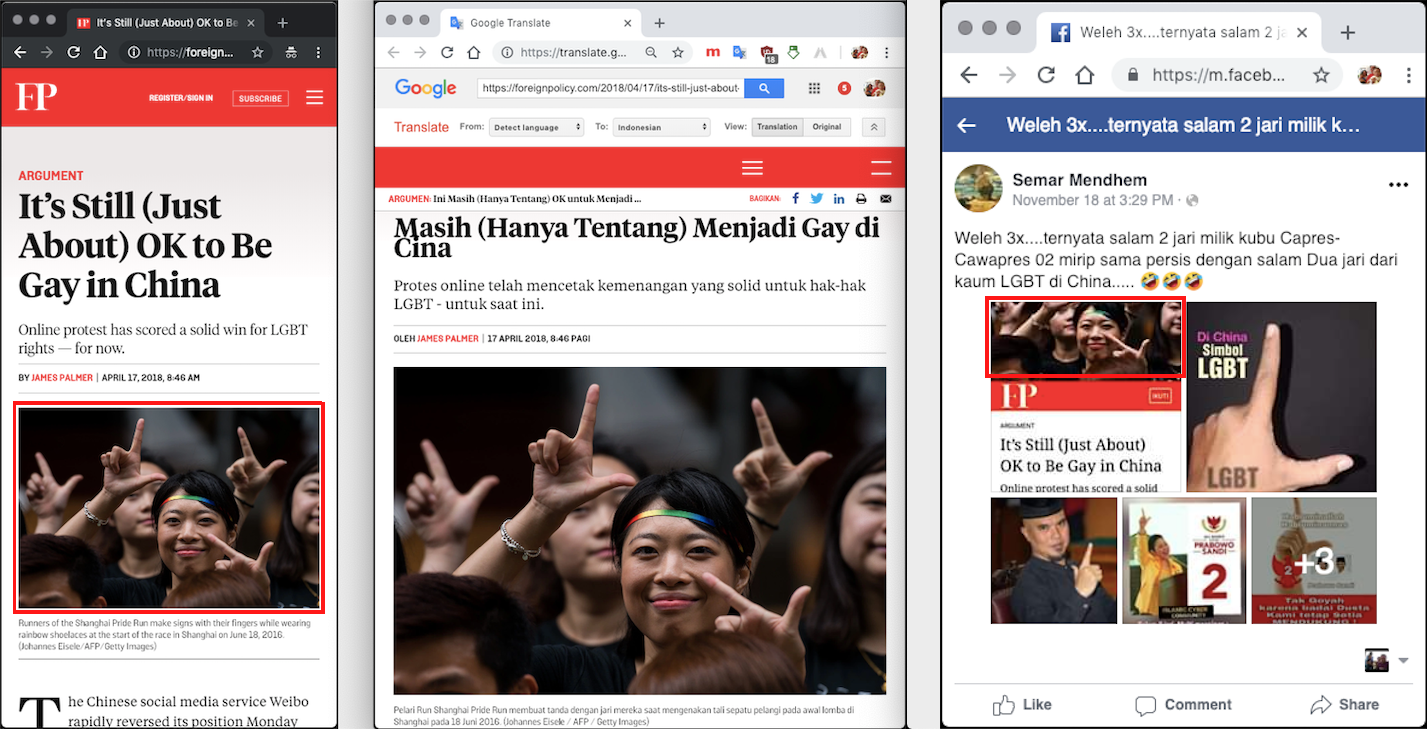Open the Facebook post three-dot options
The width and height of the screenshot is (1427, 729).
(1398, 185)
